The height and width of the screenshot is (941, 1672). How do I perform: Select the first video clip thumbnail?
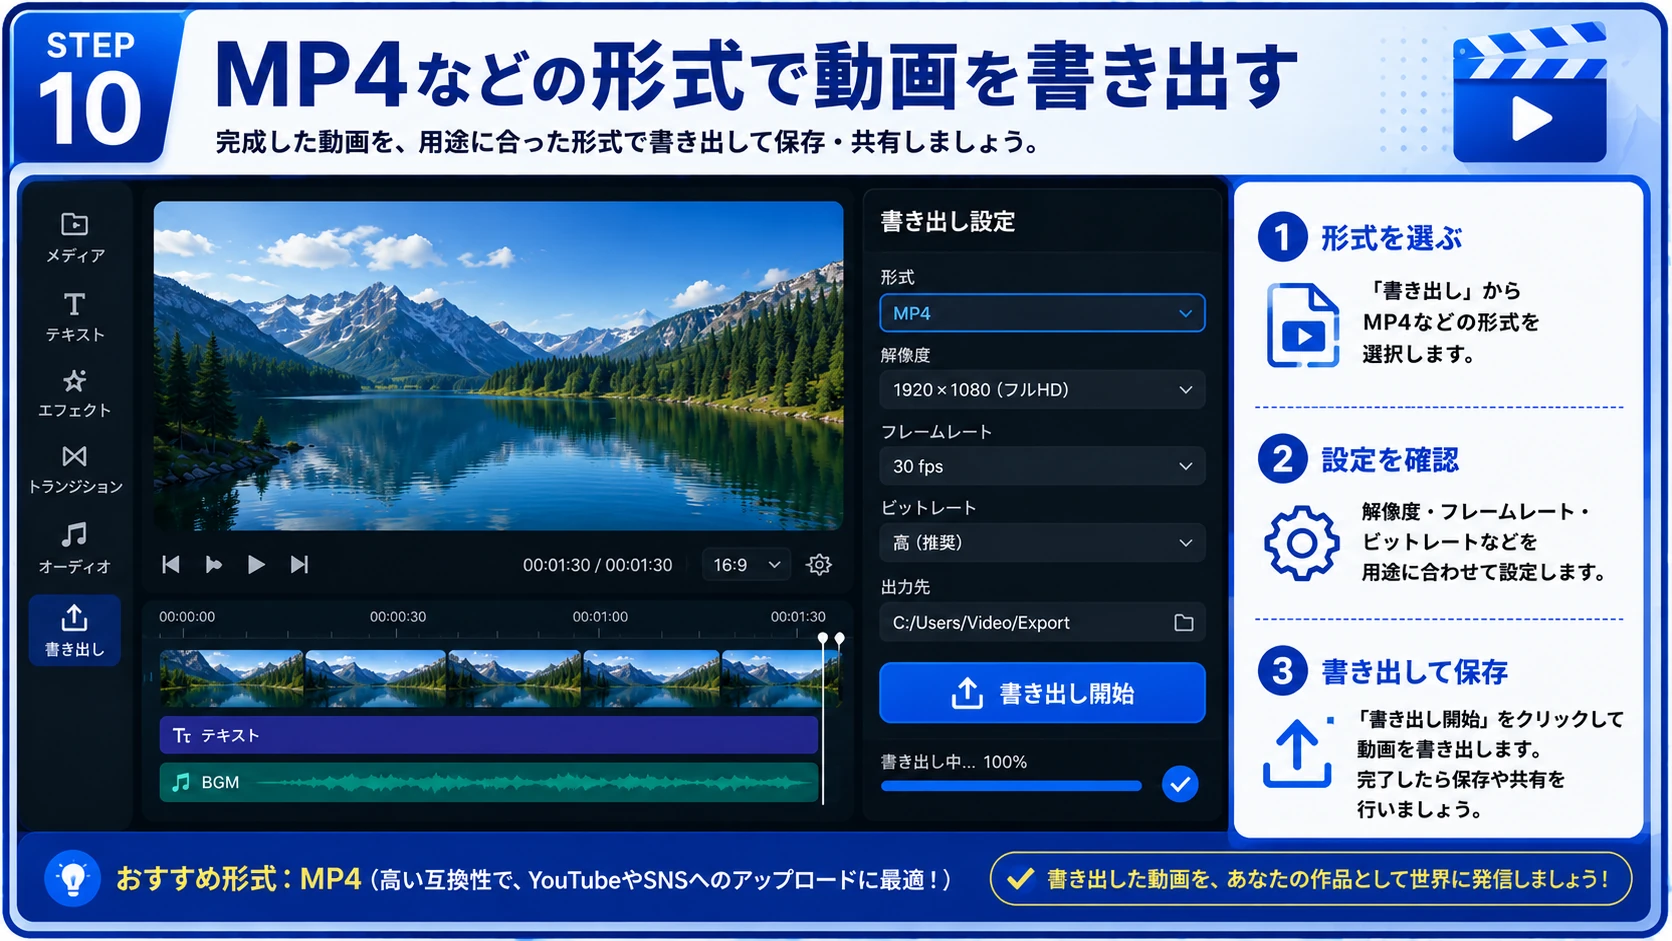pyautogui.click(x=231, y=678)
